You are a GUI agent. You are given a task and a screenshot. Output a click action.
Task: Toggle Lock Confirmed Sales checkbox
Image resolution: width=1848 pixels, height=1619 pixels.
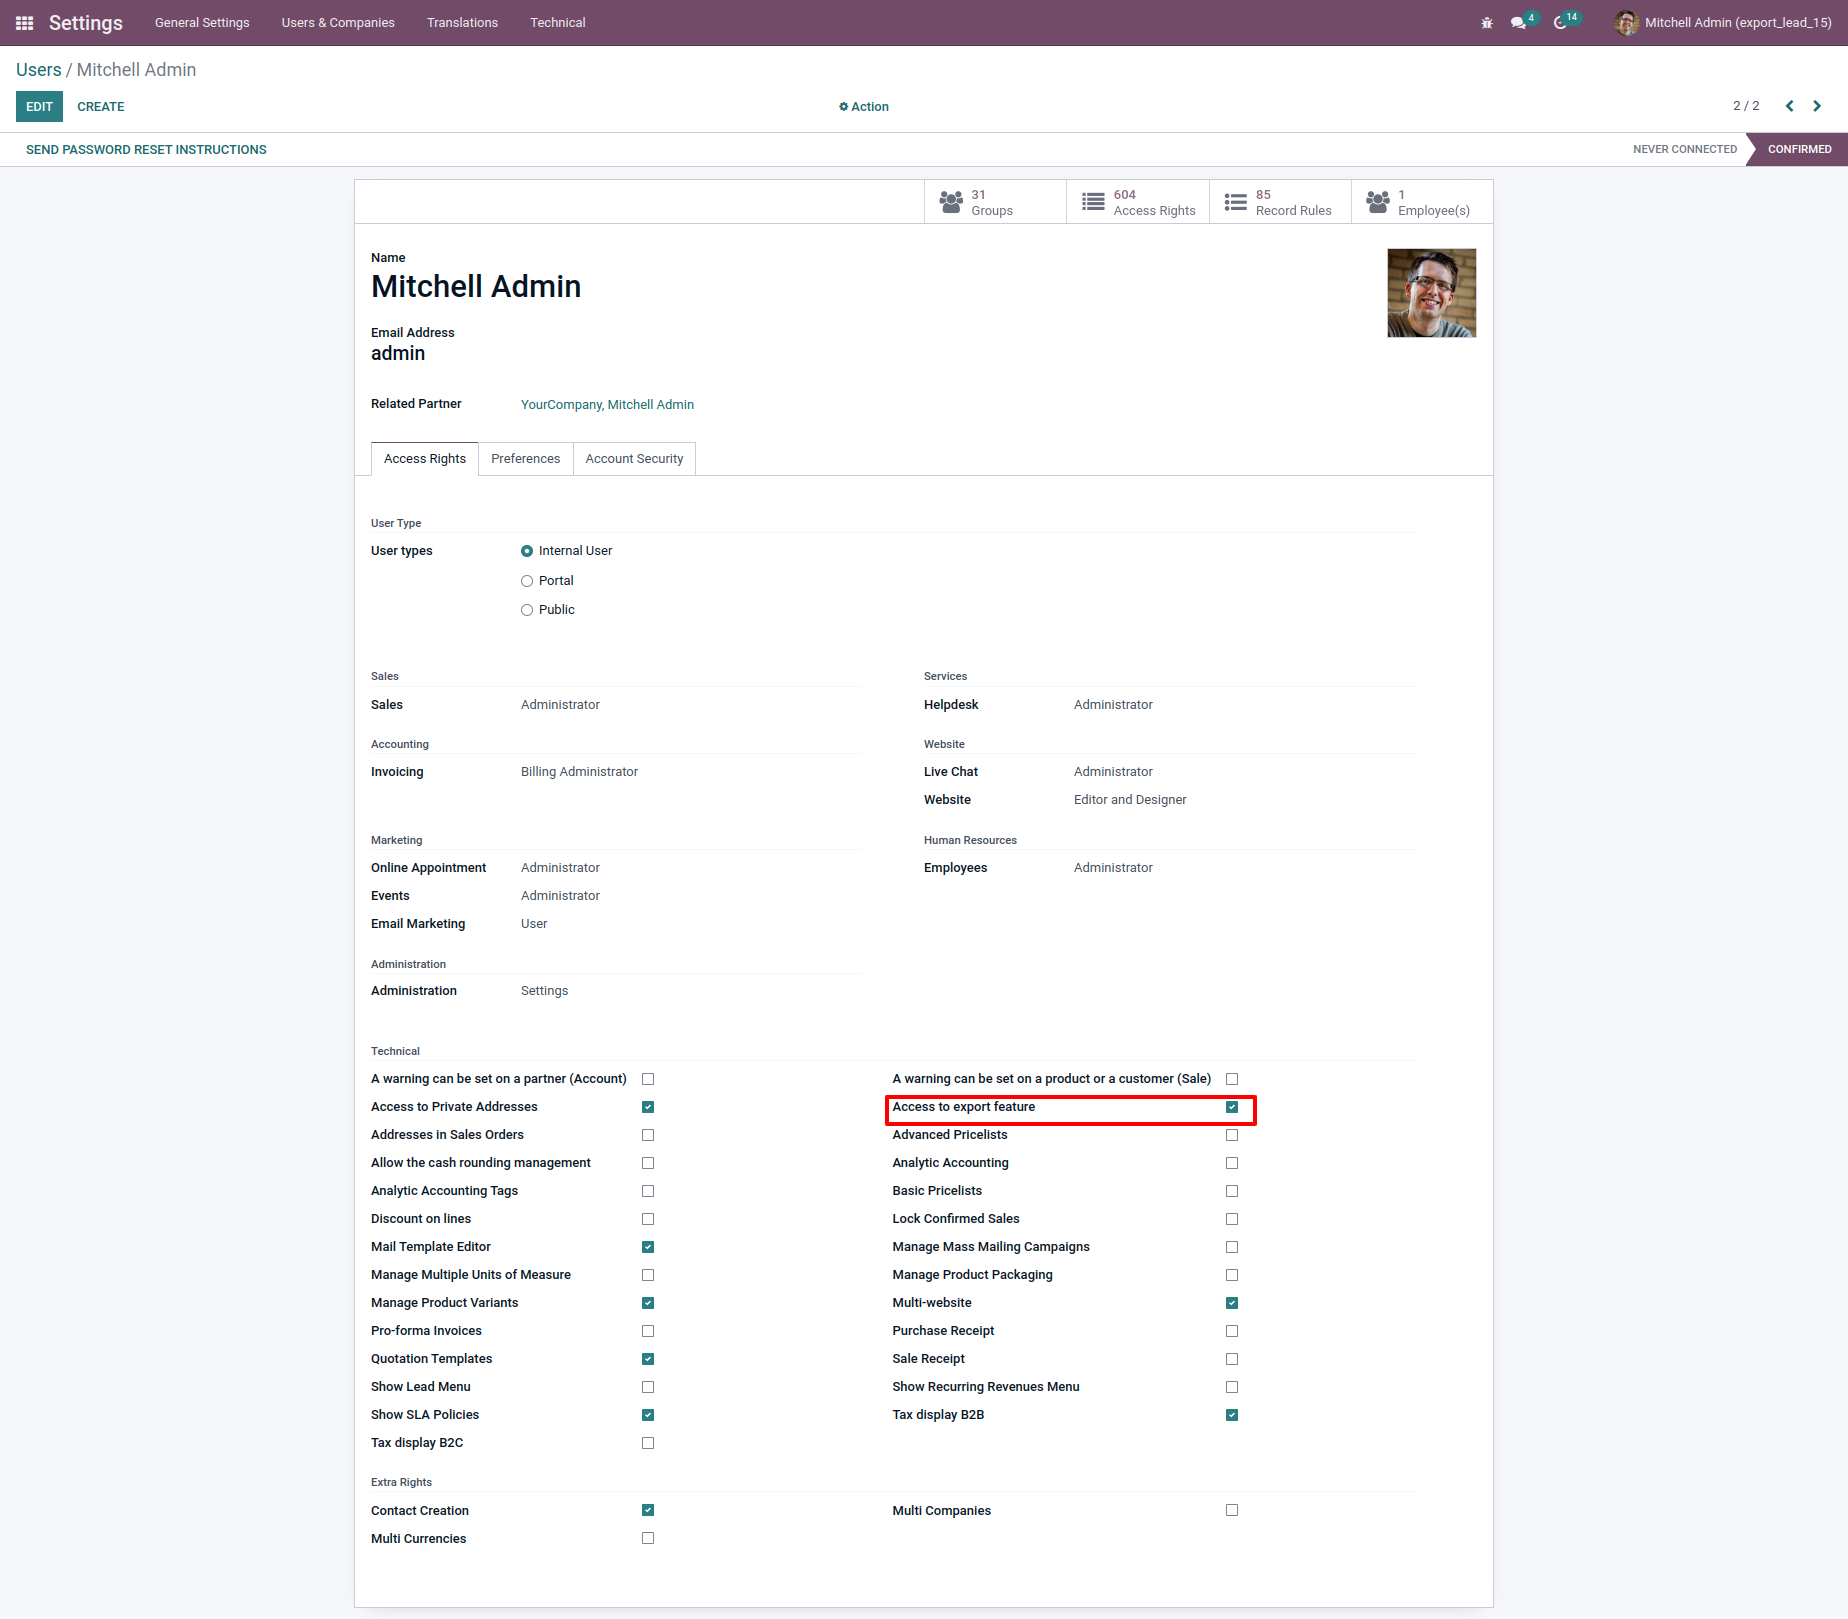[x=1232, y=1219]
